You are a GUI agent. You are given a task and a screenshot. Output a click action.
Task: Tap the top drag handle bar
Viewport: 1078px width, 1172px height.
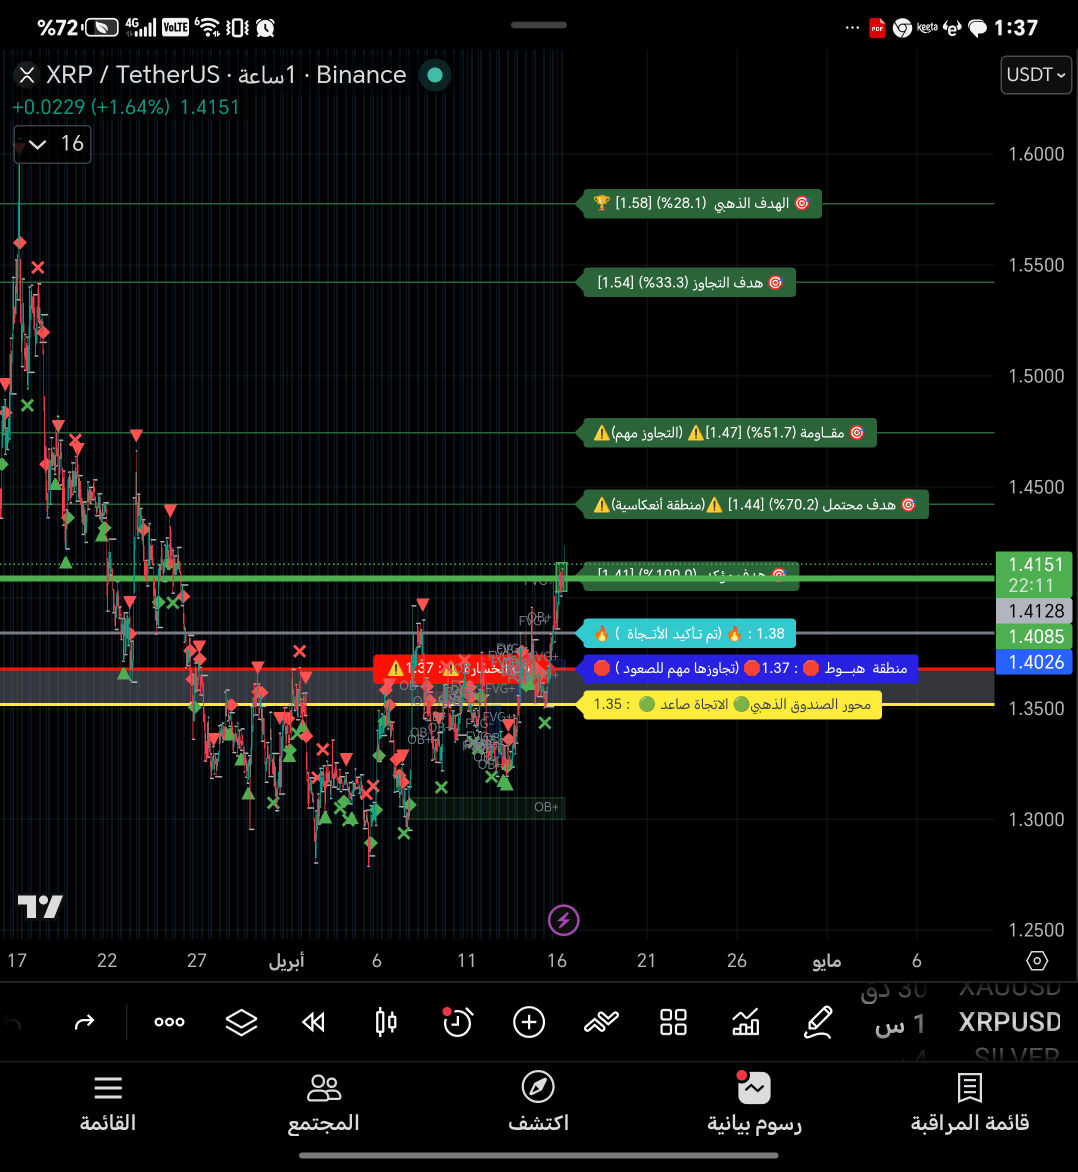[538, 25]
